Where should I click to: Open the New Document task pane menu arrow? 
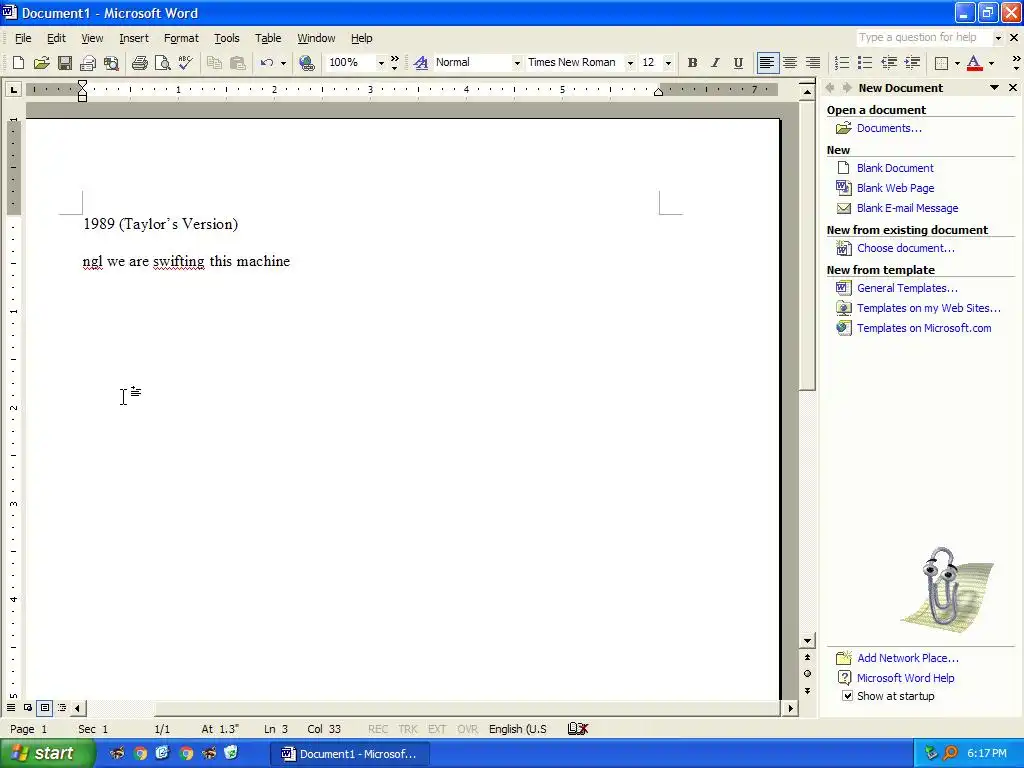995,88
